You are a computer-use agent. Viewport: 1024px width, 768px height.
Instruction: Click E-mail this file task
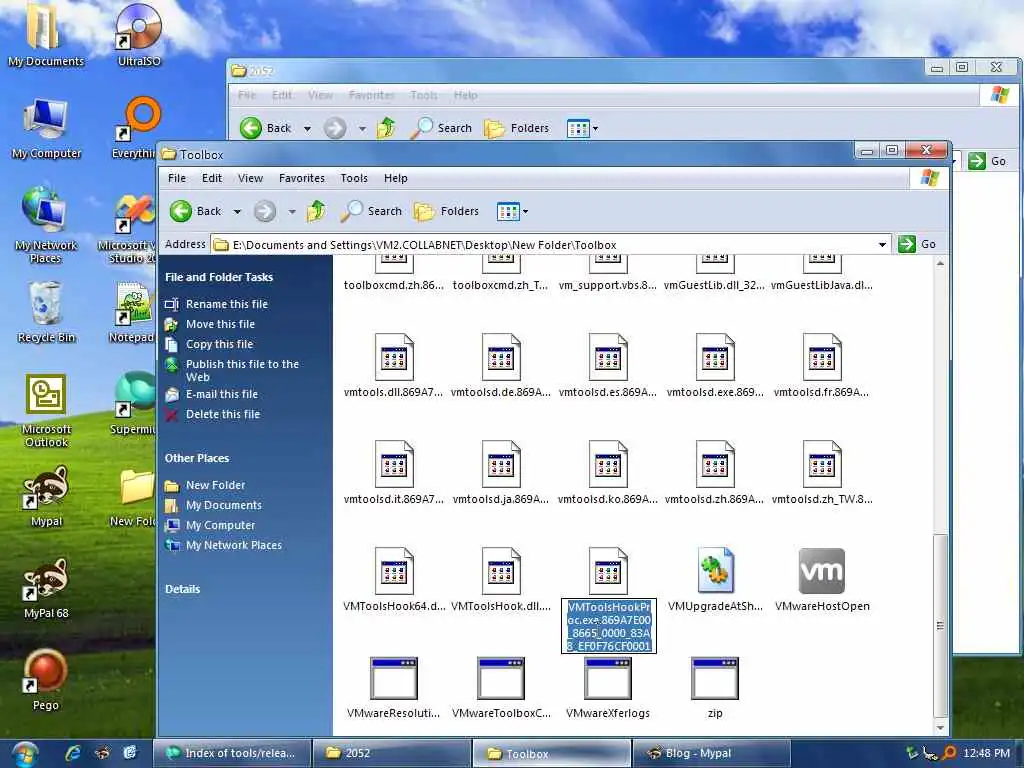click(x=221, y=394)
